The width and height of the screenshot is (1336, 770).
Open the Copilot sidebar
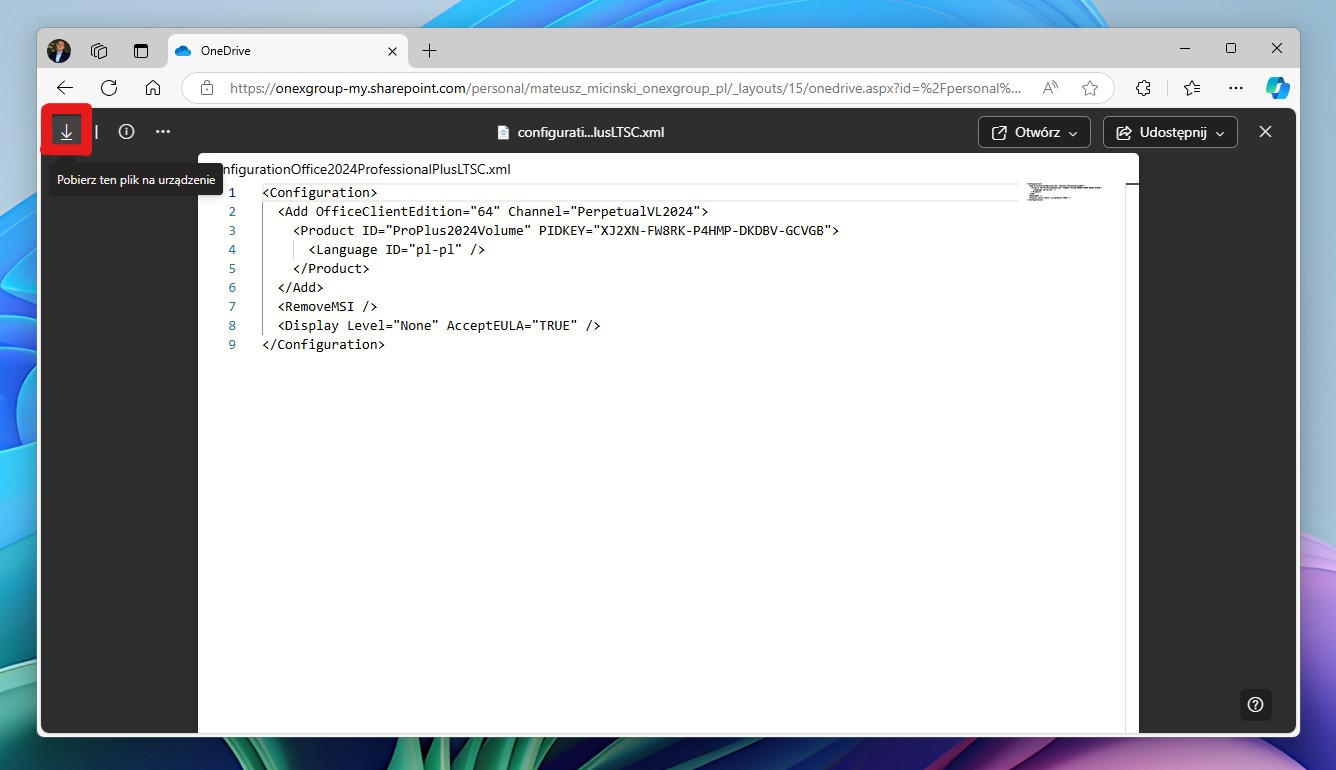click(x=1277, y=88)
